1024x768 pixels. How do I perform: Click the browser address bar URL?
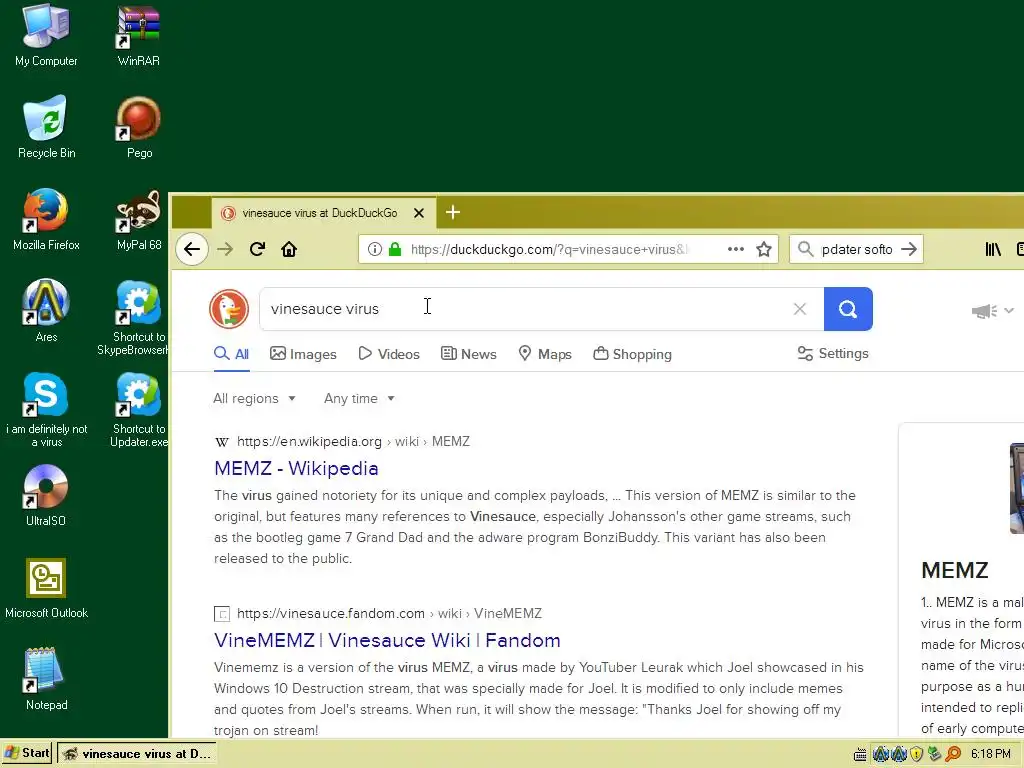(549, 249)
